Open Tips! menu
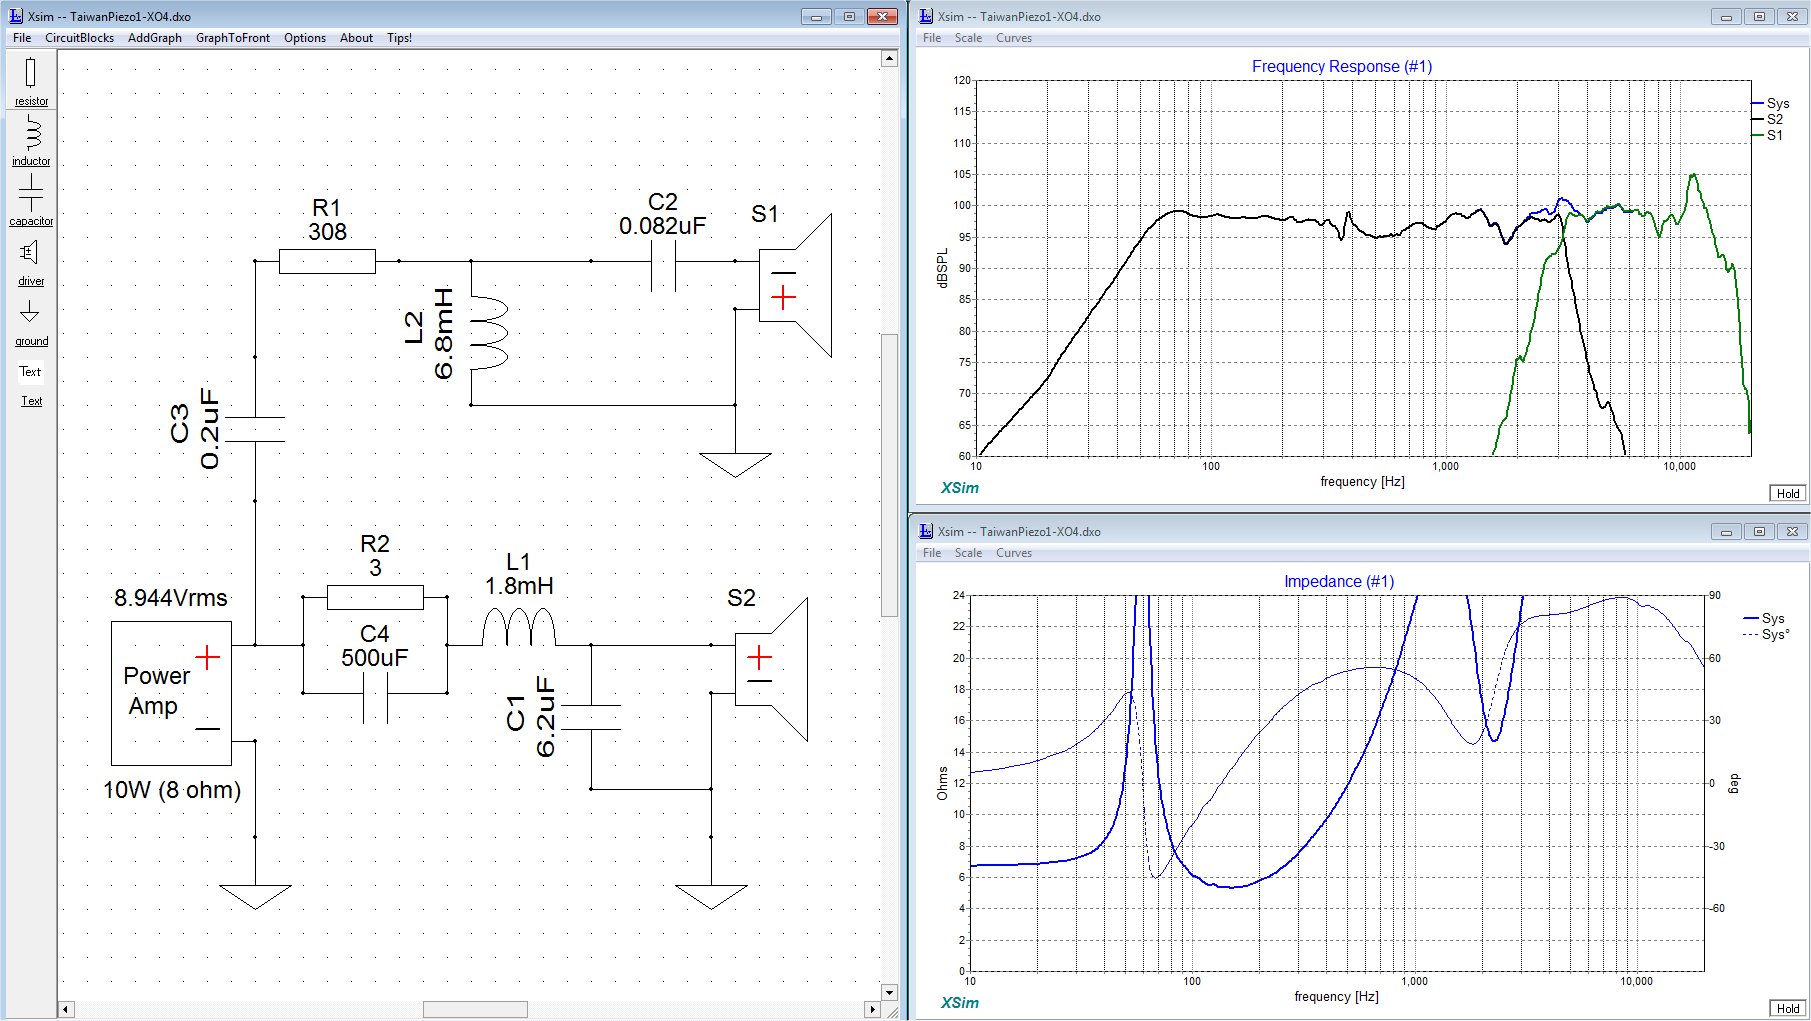 point(399,38)
